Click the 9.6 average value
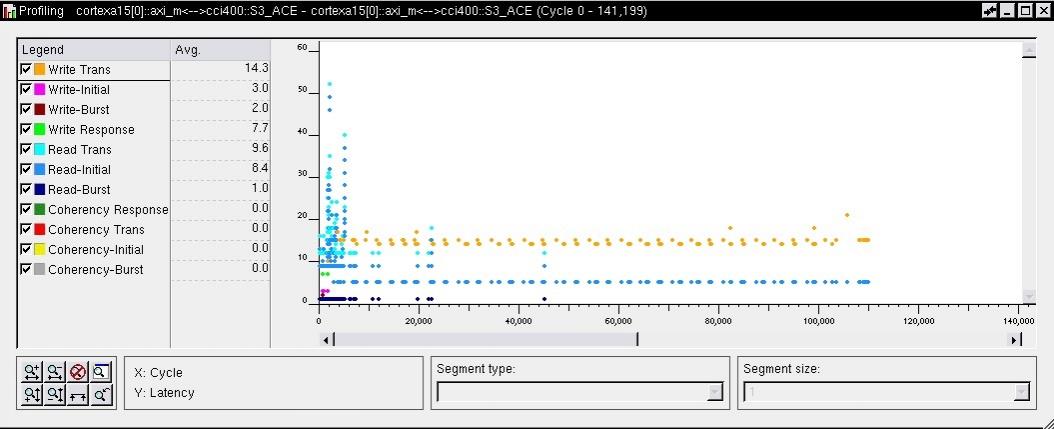This screenshot has height=429, width=1054. (x=260, y=148)
